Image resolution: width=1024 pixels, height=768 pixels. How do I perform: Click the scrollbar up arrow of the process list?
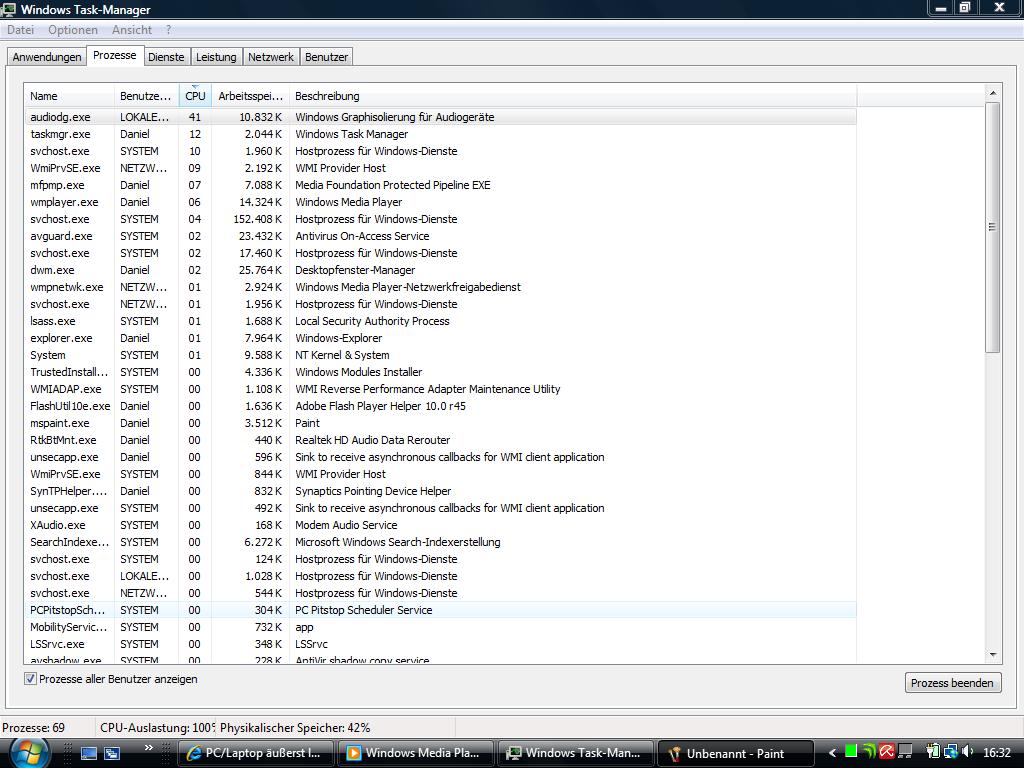[x=993, y=93]
